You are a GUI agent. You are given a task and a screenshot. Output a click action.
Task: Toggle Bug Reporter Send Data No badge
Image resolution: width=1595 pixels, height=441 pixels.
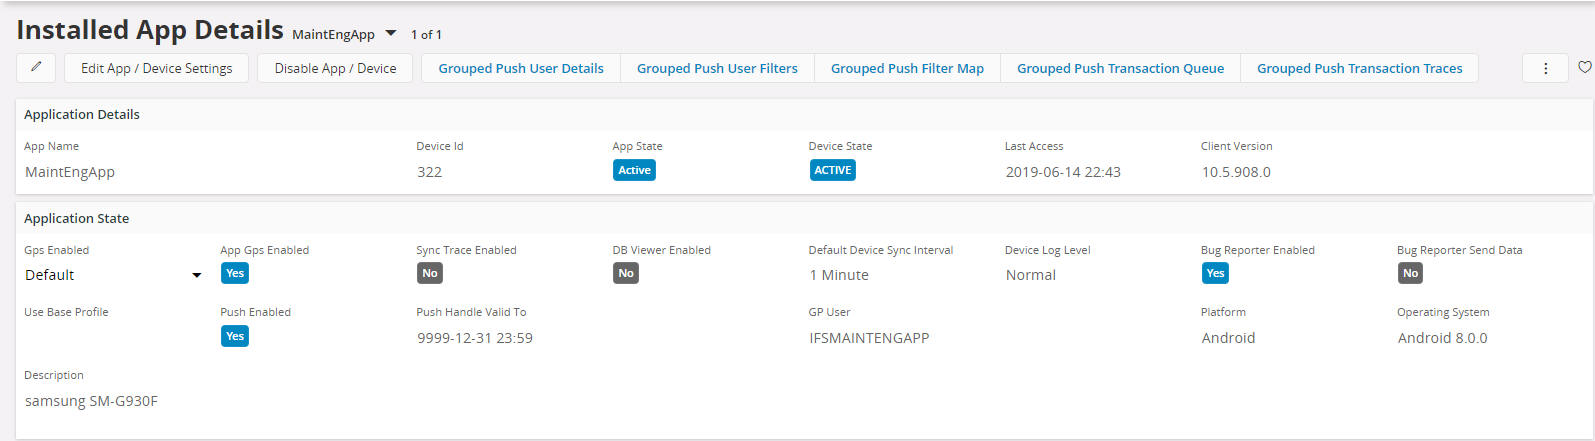pos(1410,273)
